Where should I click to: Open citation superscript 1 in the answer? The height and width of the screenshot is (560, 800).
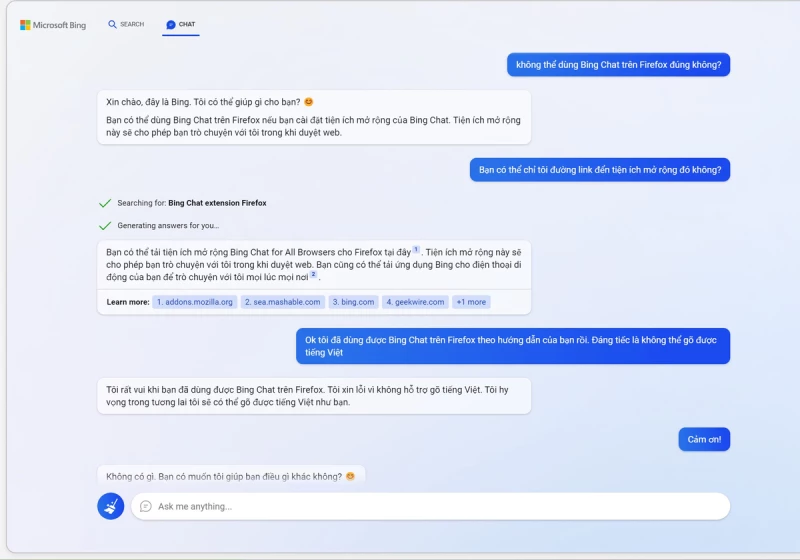click(416, 249)
